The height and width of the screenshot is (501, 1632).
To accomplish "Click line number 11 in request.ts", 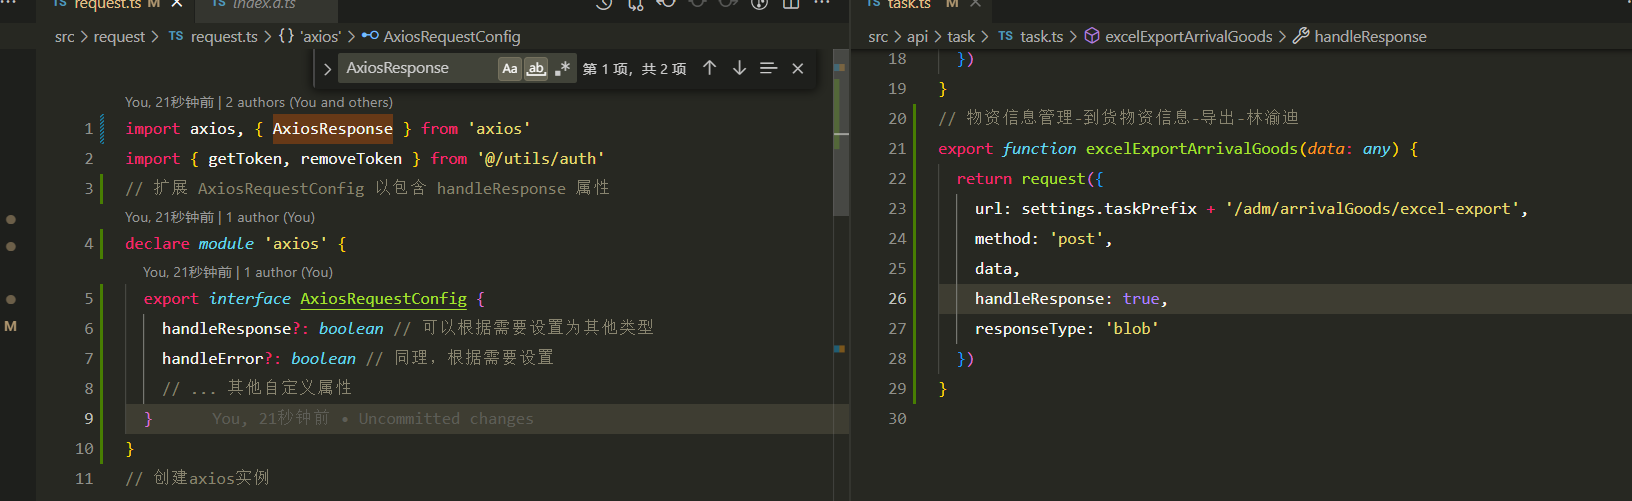I will coord(84,479).
